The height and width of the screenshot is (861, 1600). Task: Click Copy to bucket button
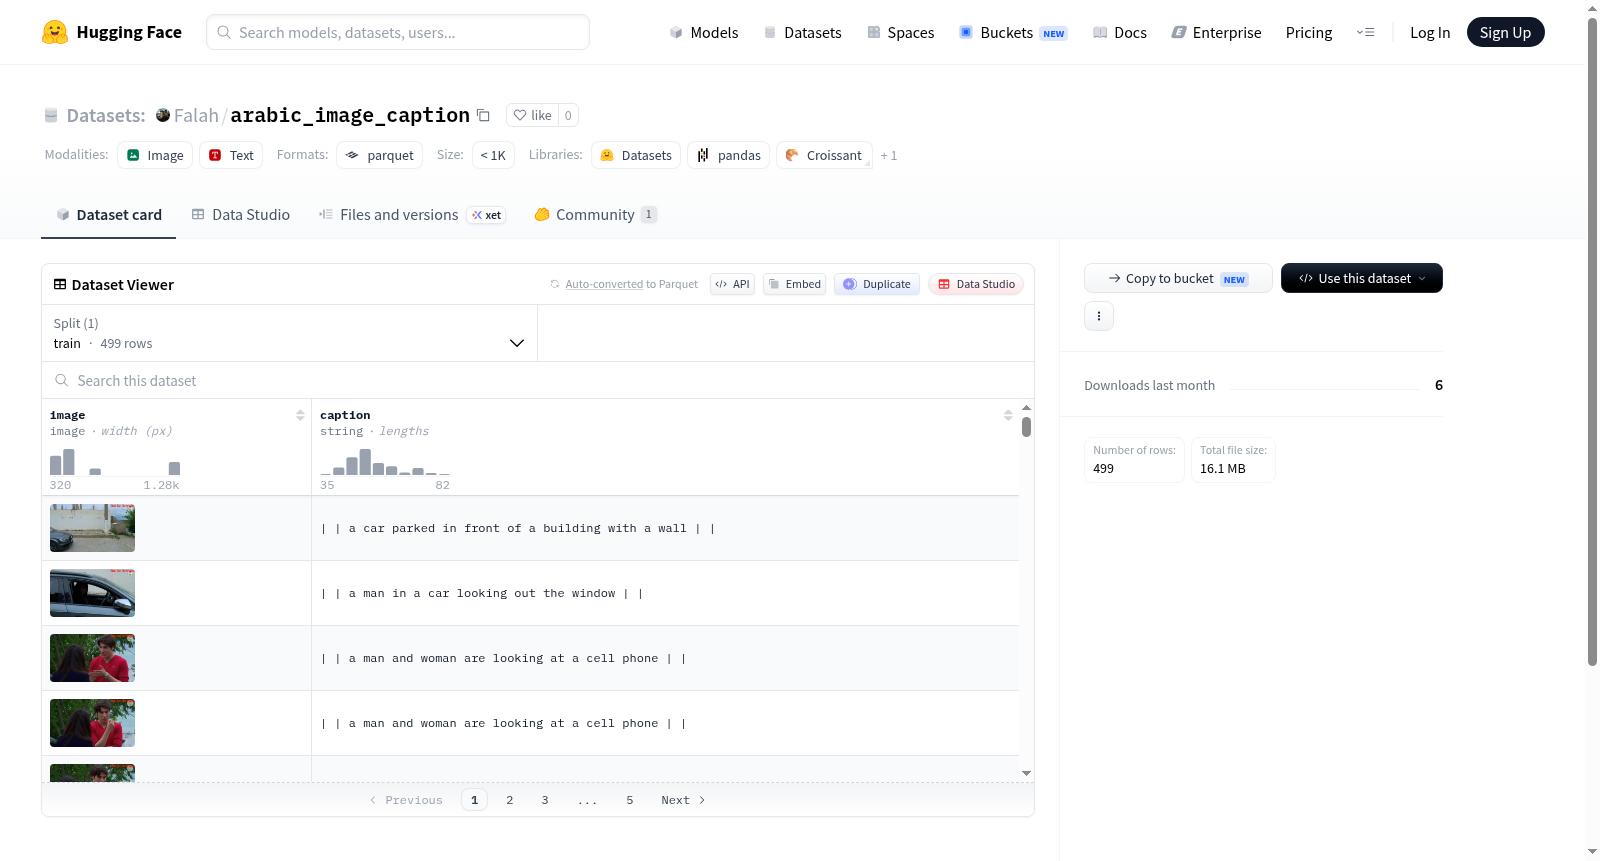(1178, 278)
